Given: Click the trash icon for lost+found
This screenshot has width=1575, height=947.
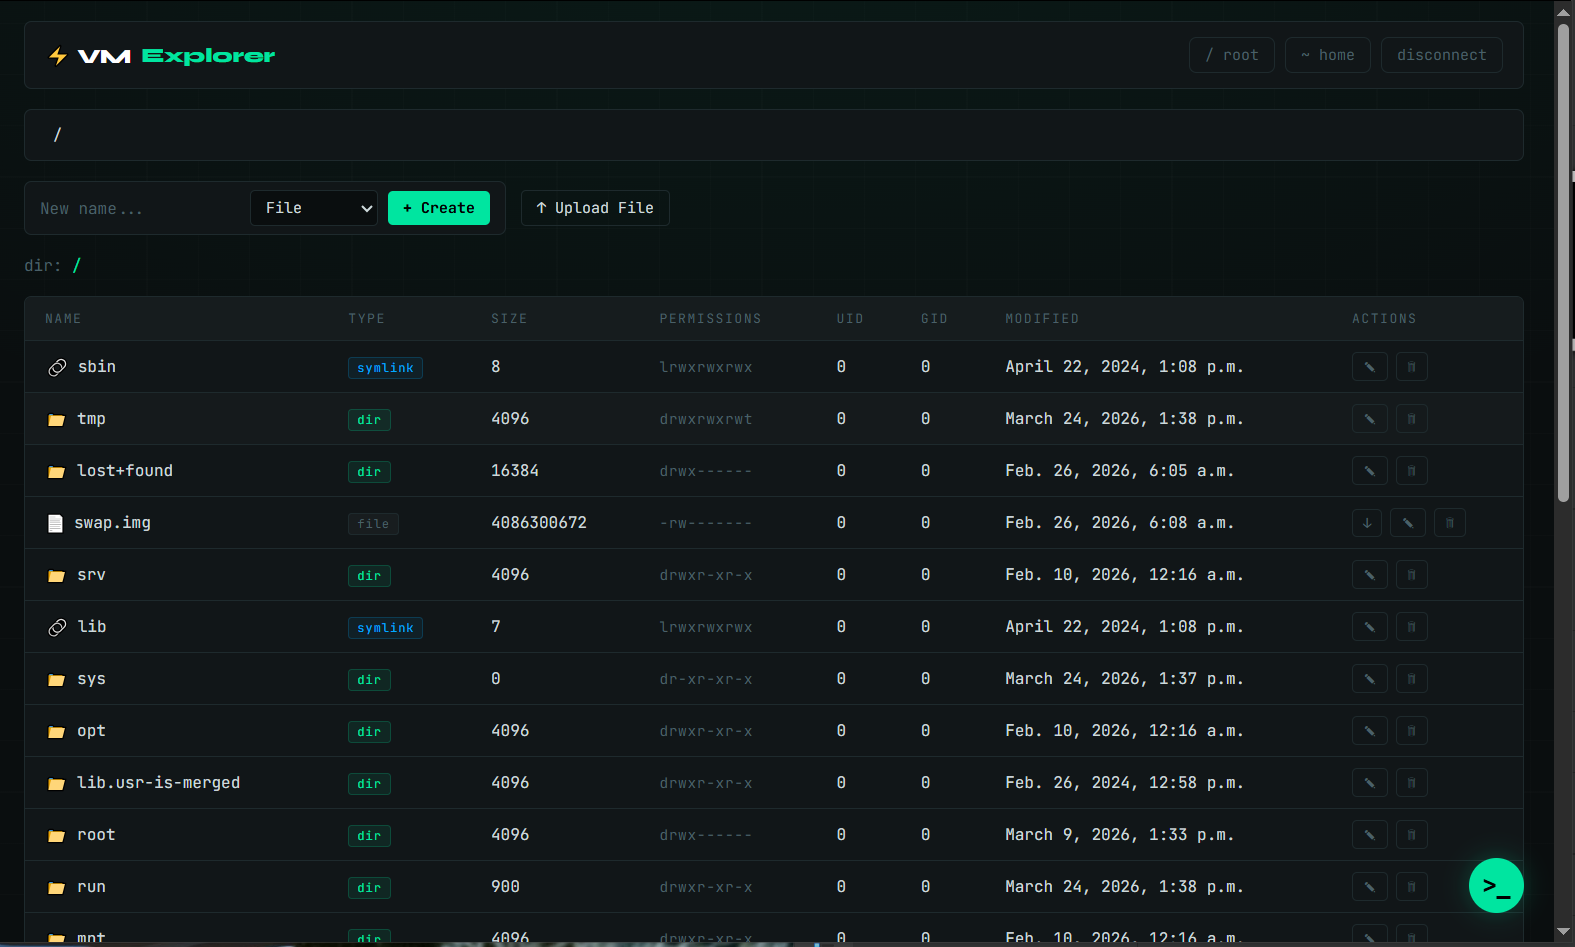Looking at the screenshot, I should pos(1411,471).
